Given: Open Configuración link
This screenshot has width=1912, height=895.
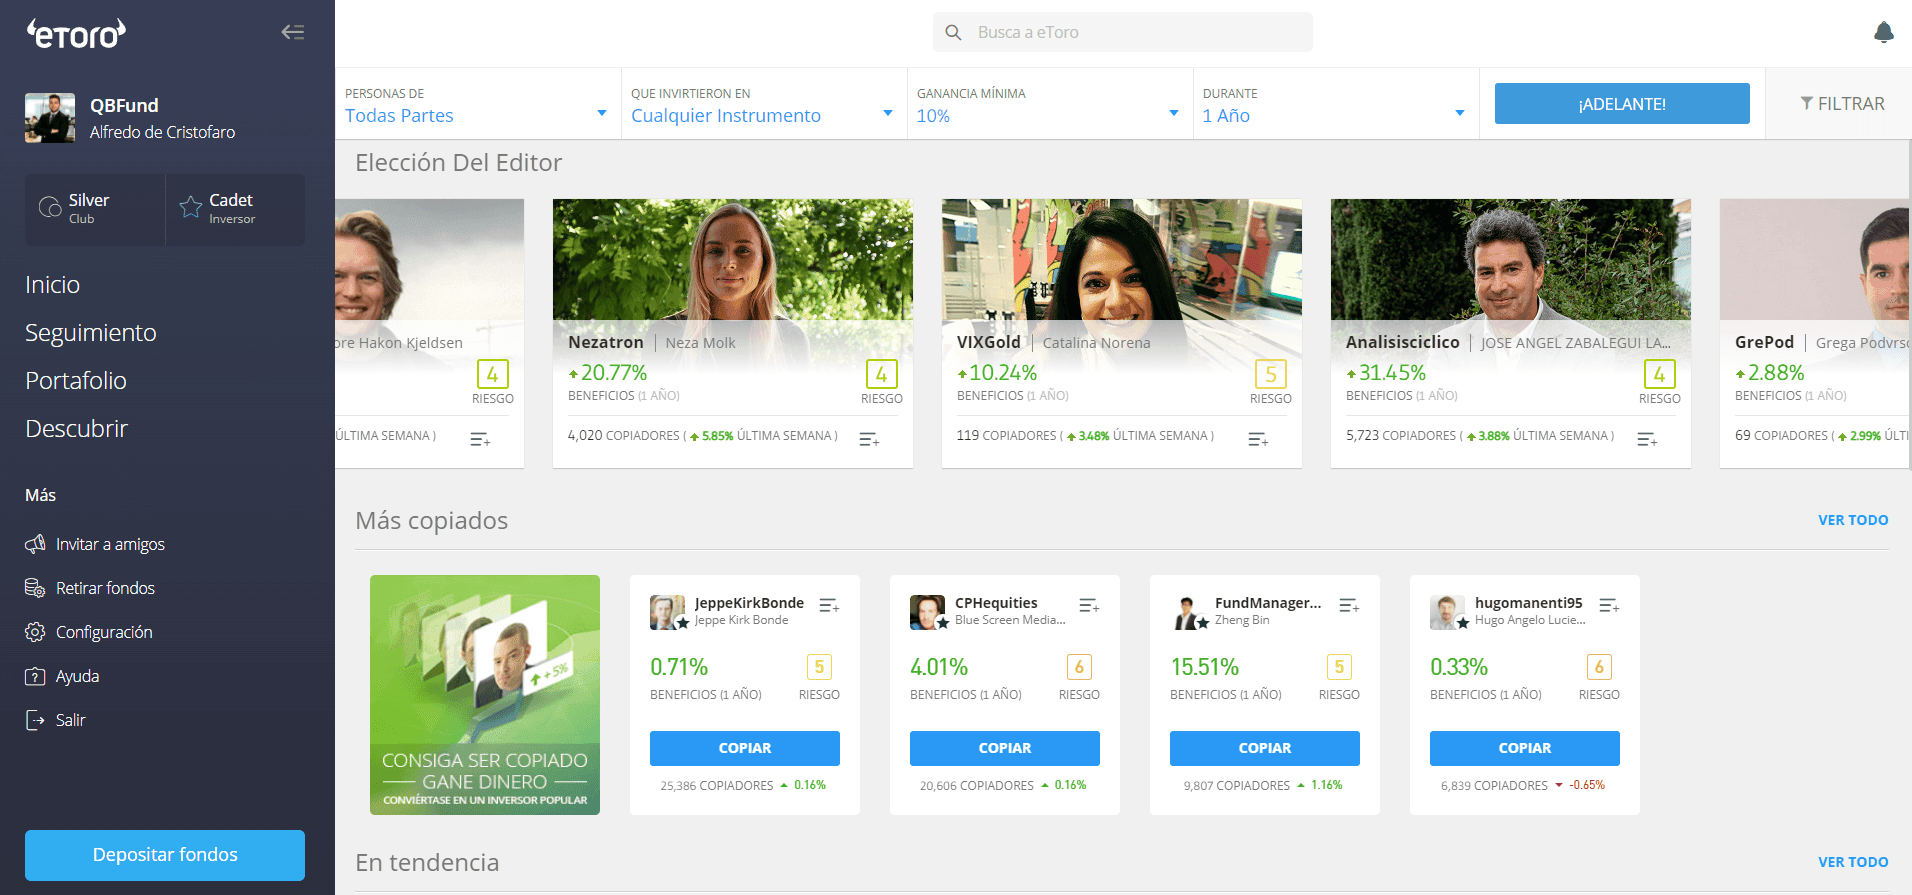Looking at the screenshot, I should click(104, 632).
